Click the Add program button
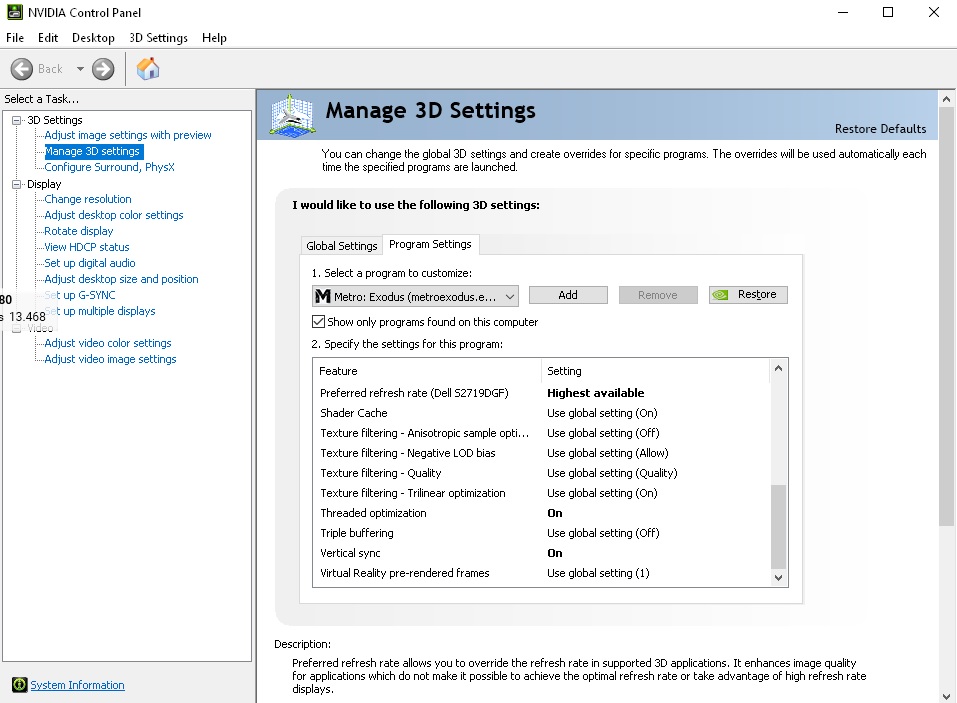Viewport: 957px width, 703px height. pyautogui.click(x=568, y=295)
